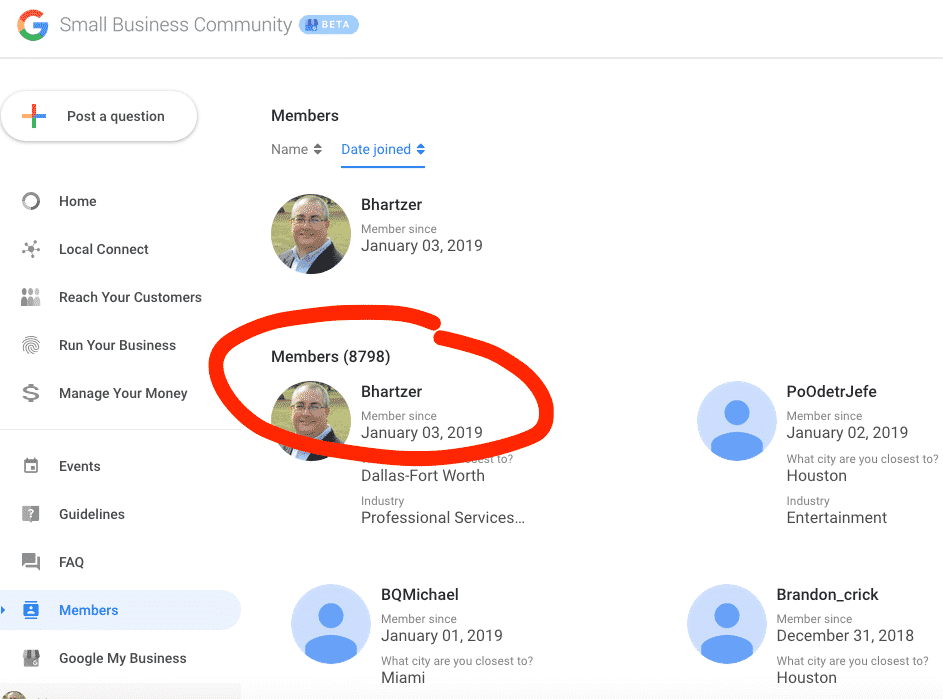Click the BETA badge
The image size is (943, 699).
(328, 25)
